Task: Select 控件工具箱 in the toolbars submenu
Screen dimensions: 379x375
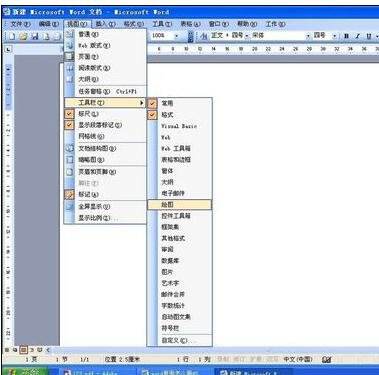Action: [180, 216]
